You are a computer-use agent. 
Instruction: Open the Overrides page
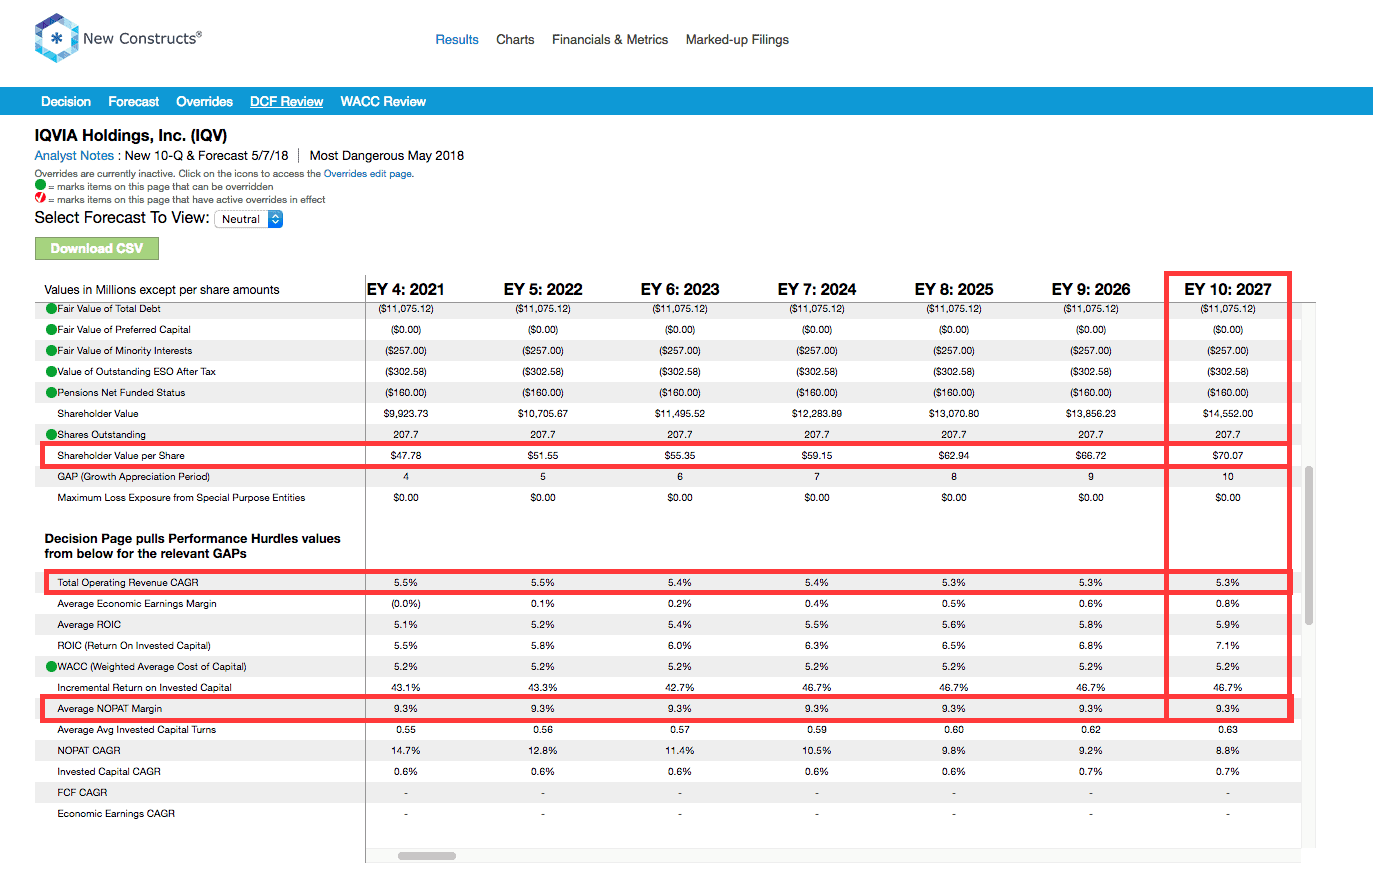pyautogui.click(x=204, y=101)
